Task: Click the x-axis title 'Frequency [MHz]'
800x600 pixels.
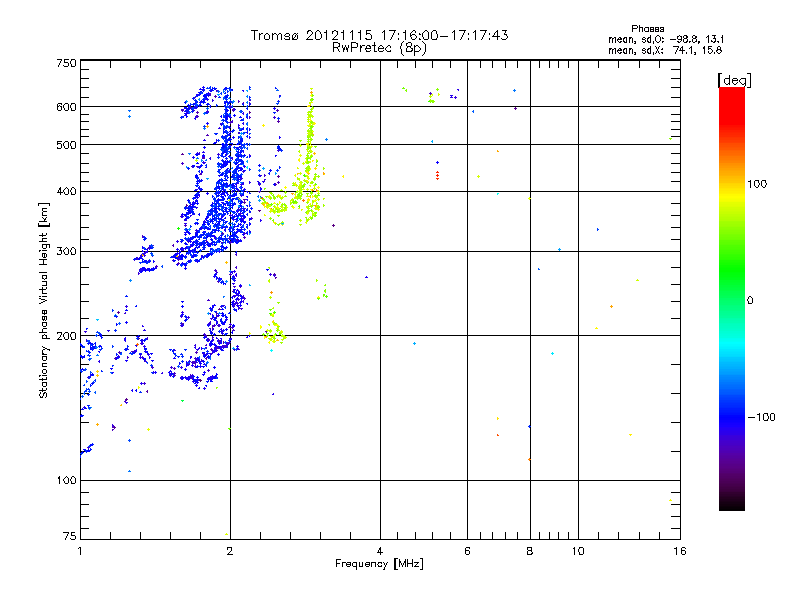Action: pos(379,564)
